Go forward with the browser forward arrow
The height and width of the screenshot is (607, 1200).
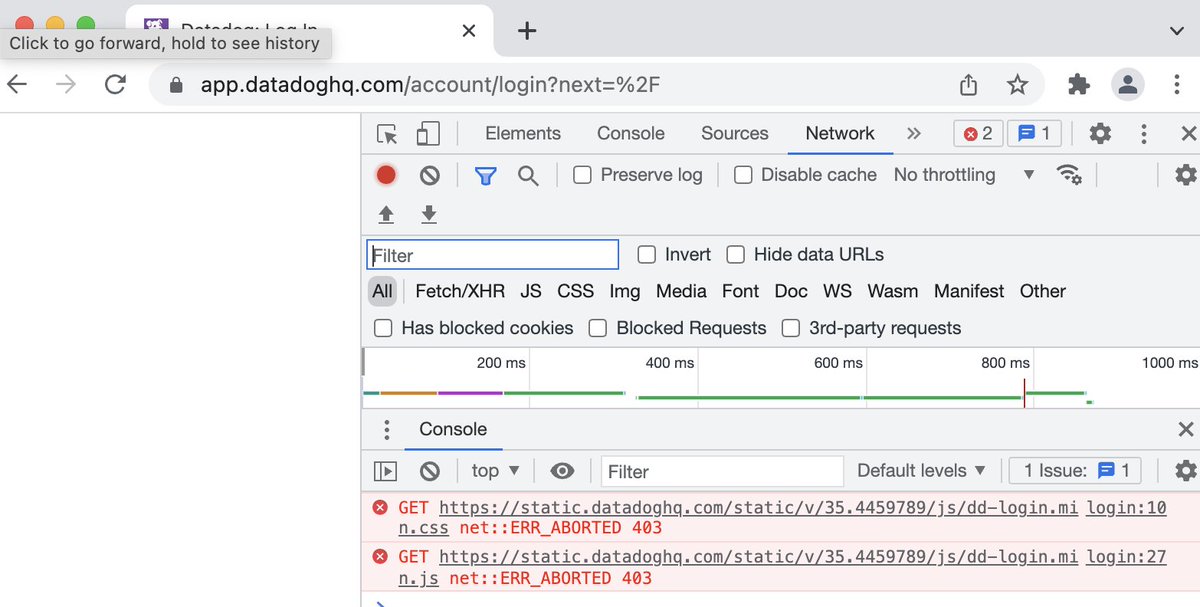pos(66,85)
